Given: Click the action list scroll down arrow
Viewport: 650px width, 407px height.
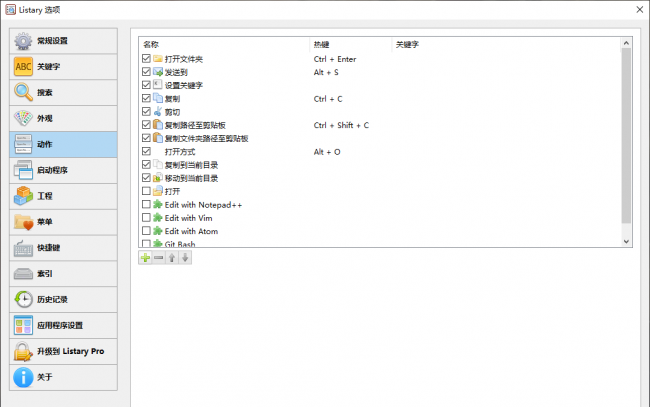Looking at the screenshot, I should (626, 241).
